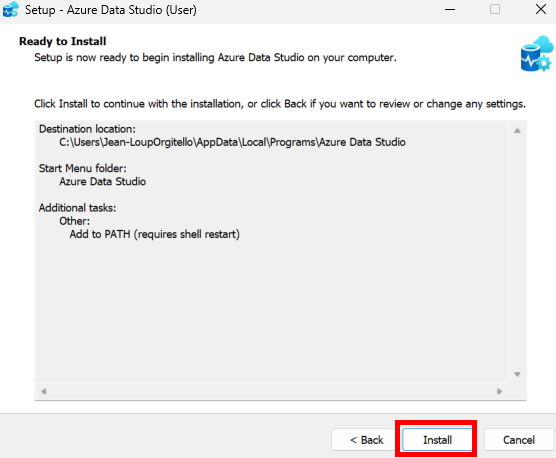Click the horizontal scrollbar track
556x458 pixels.
(272, 391)
